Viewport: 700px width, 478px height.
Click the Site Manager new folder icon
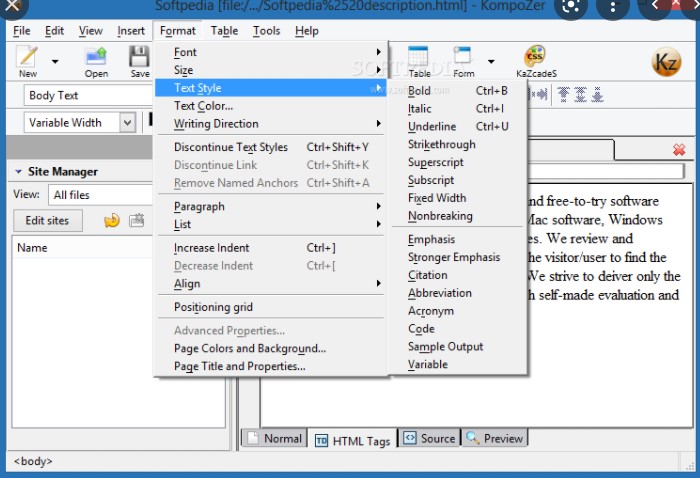137,220
